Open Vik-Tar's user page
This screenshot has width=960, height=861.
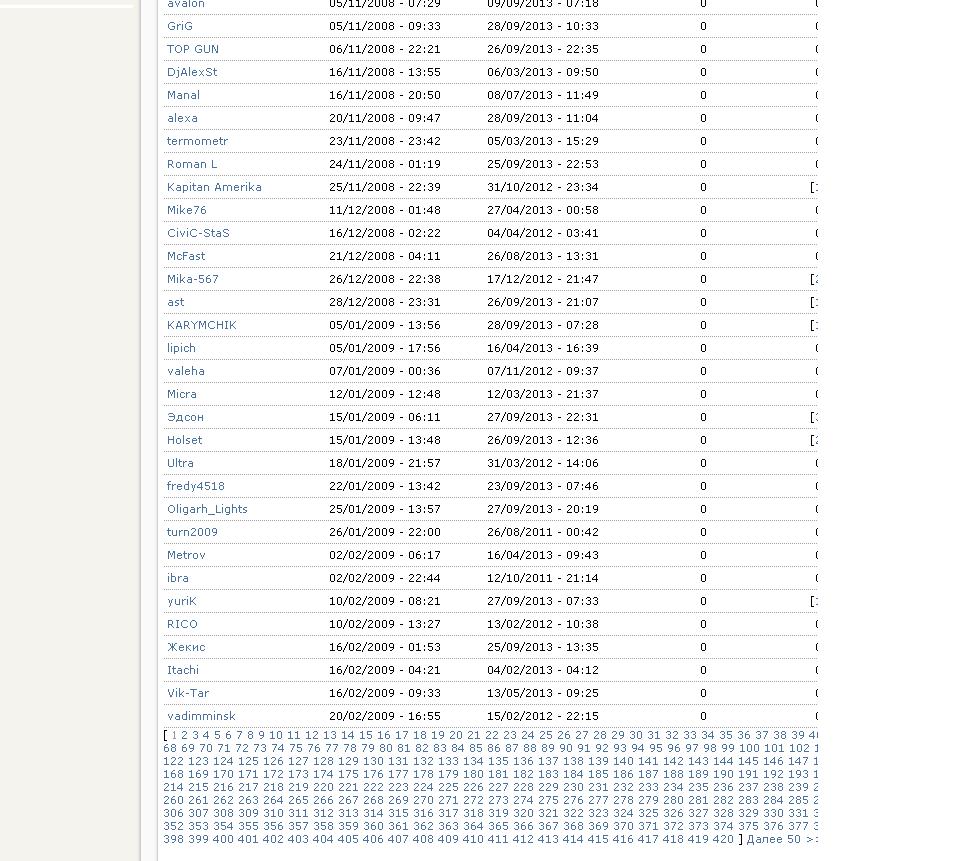(x=187, y=693)
